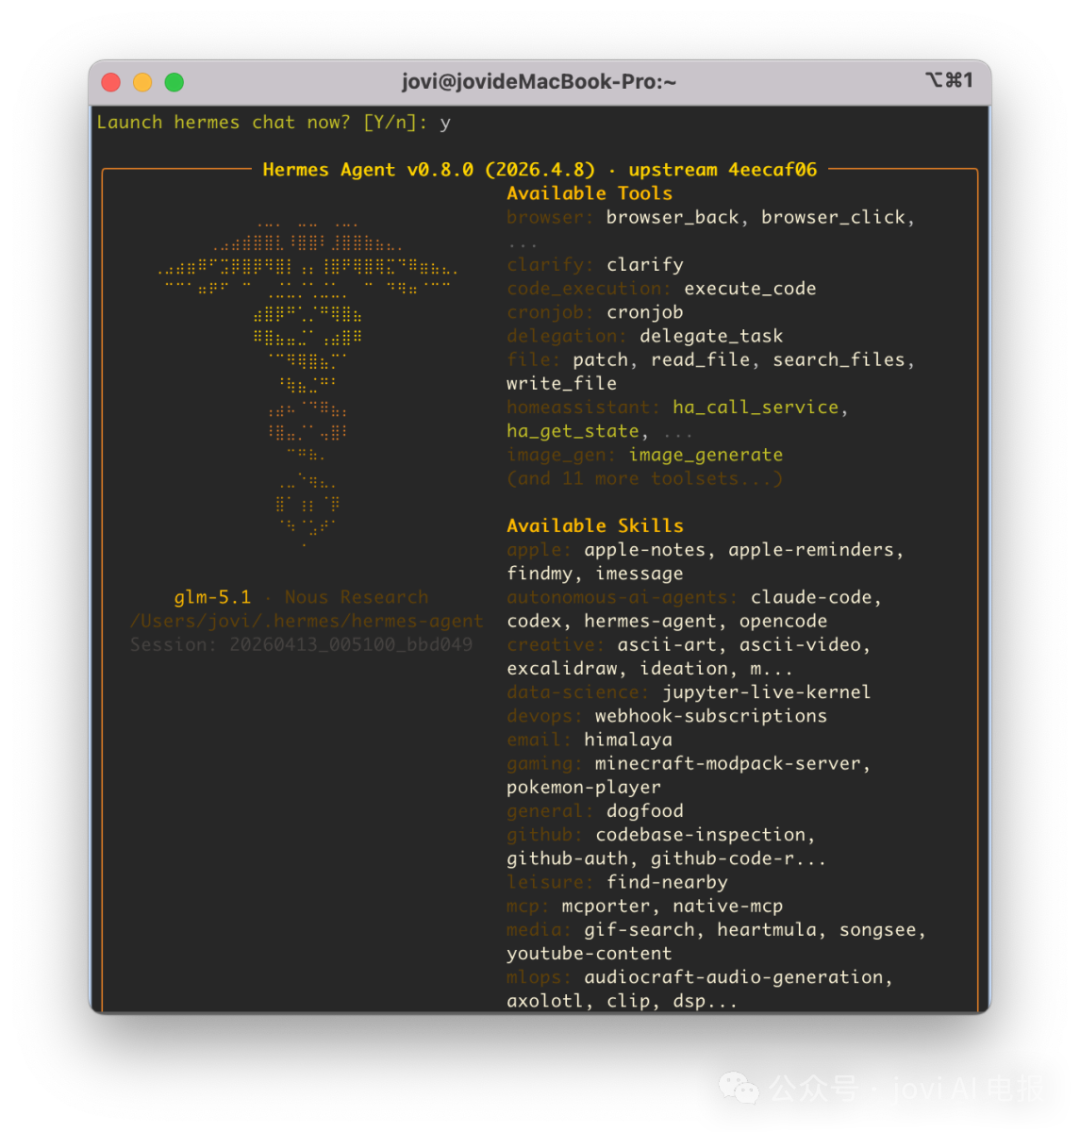Click the Session 20260413_005100_bbd049 line
Image resolution: width=1080 pixels, height=1132 pixels.
(301, 645)
